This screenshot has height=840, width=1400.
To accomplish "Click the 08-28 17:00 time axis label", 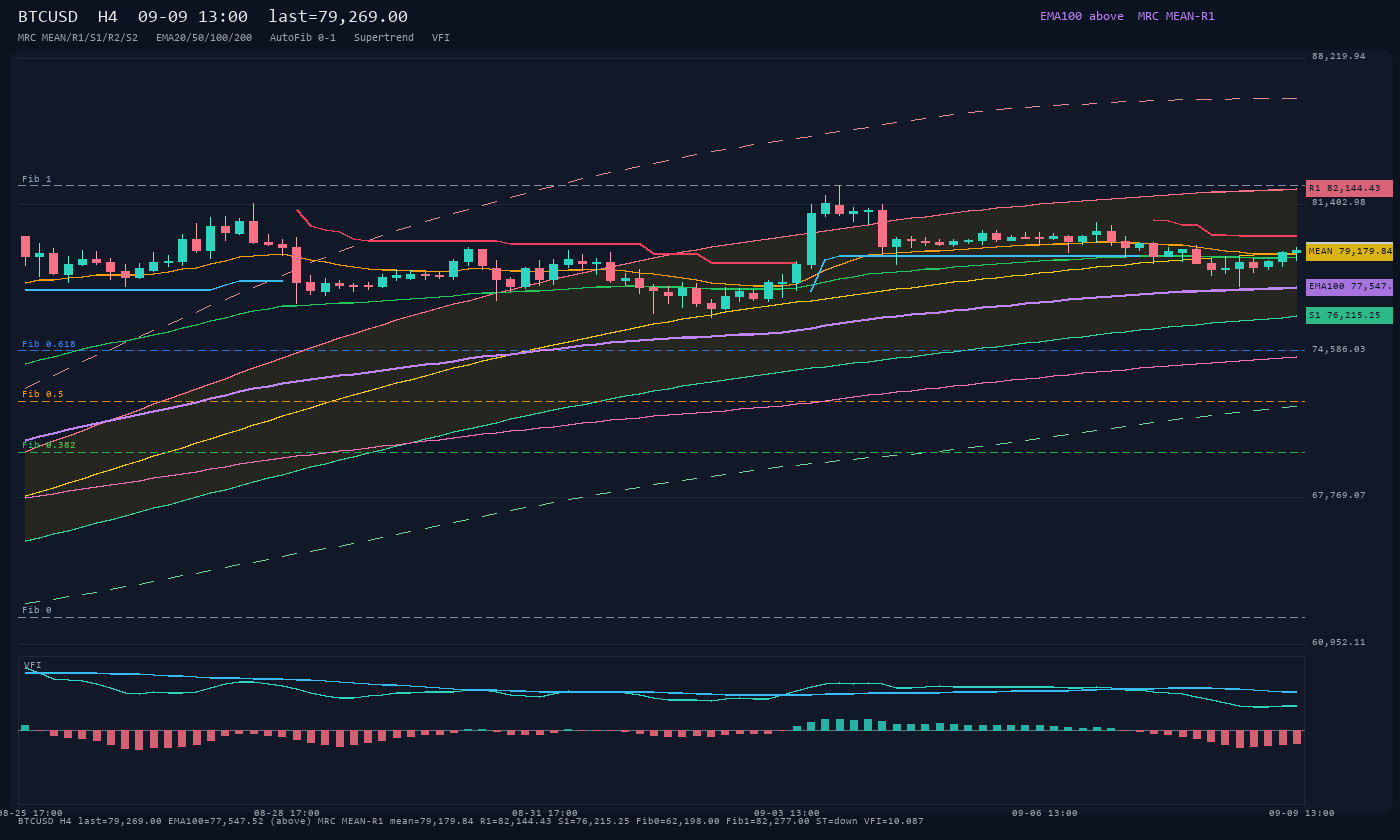I will click(287, 813).
